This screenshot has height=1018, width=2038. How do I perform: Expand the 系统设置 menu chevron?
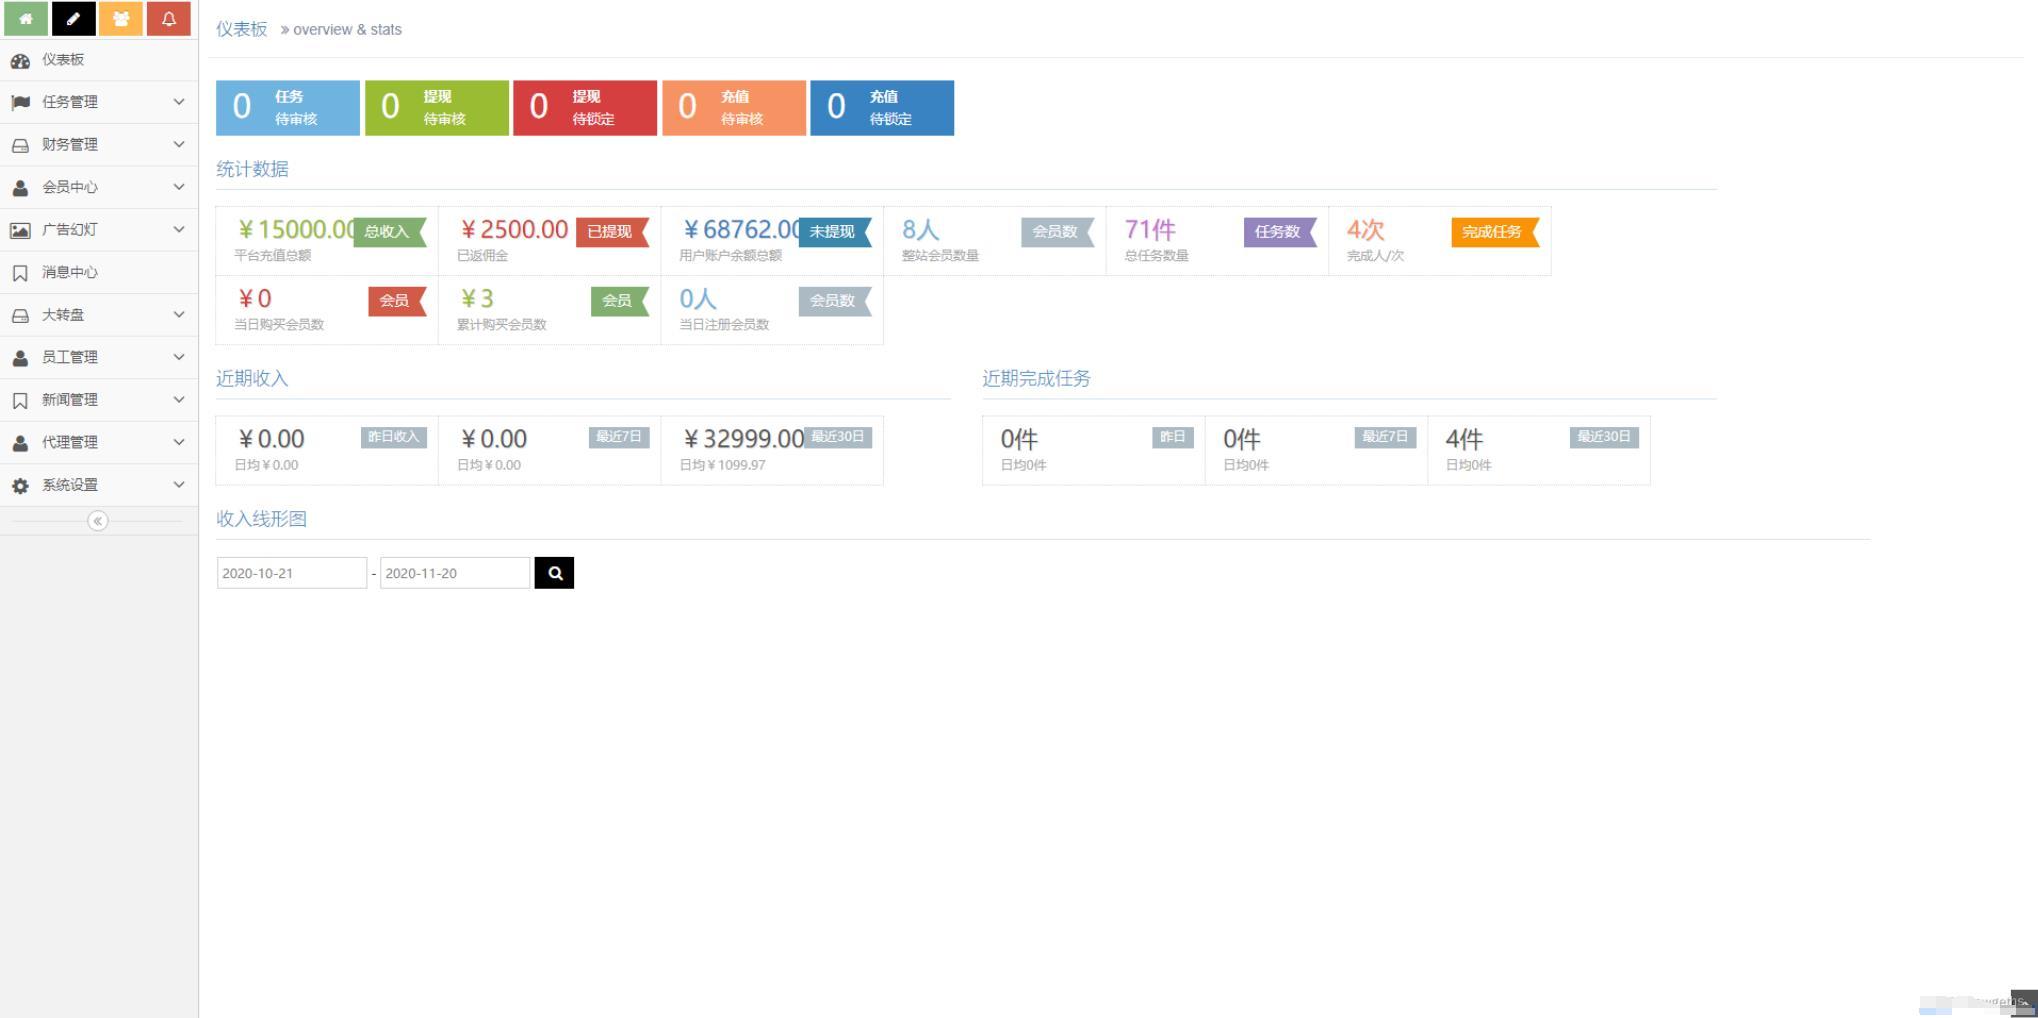click(x=179, y=484)
